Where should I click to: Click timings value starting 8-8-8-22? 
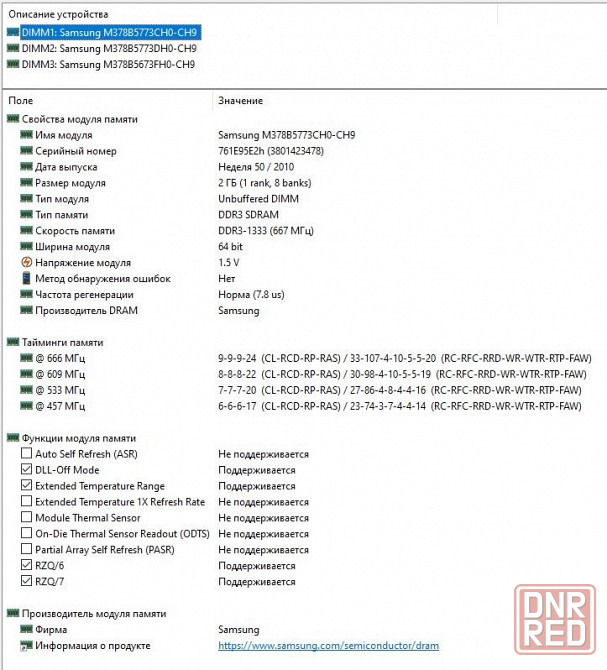pyautogui.click(x=402, y=374)
